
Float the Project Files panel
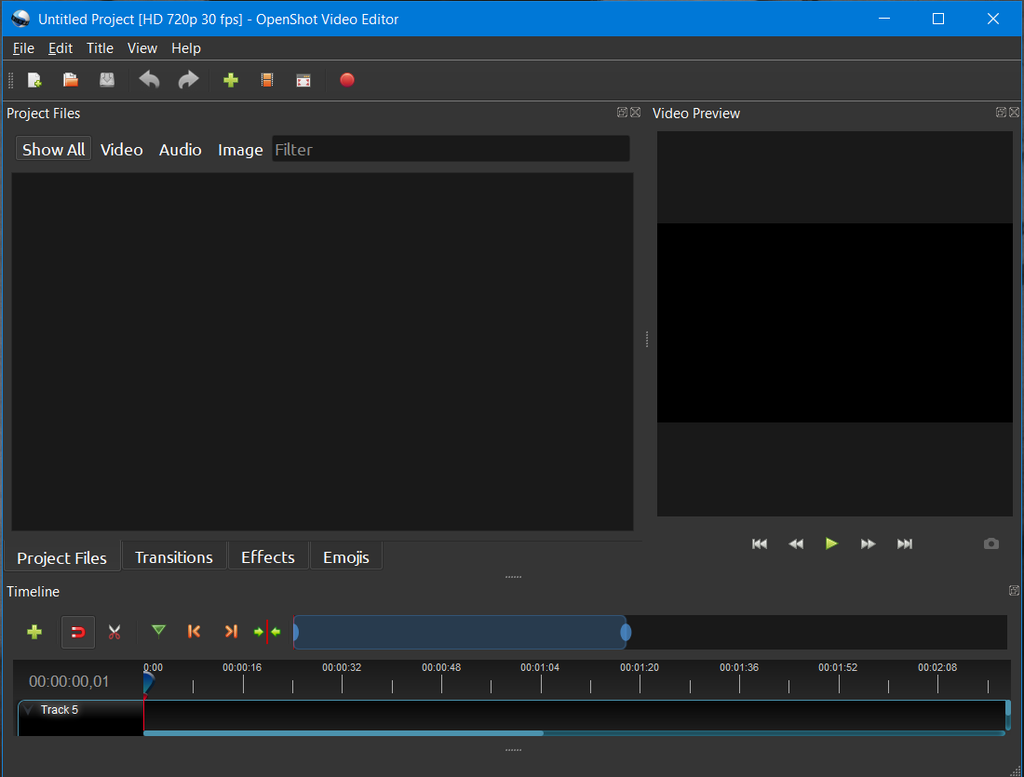[622, 112]
